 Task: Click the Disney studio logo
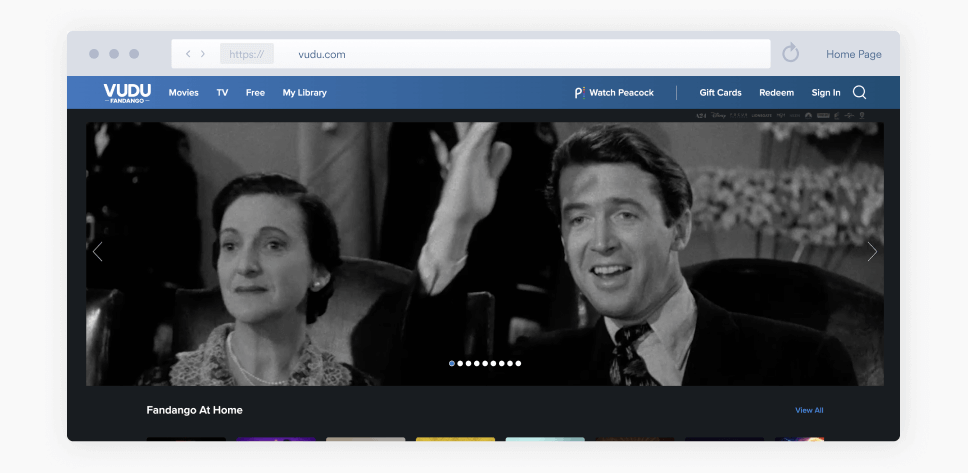[x=718, y=115]
